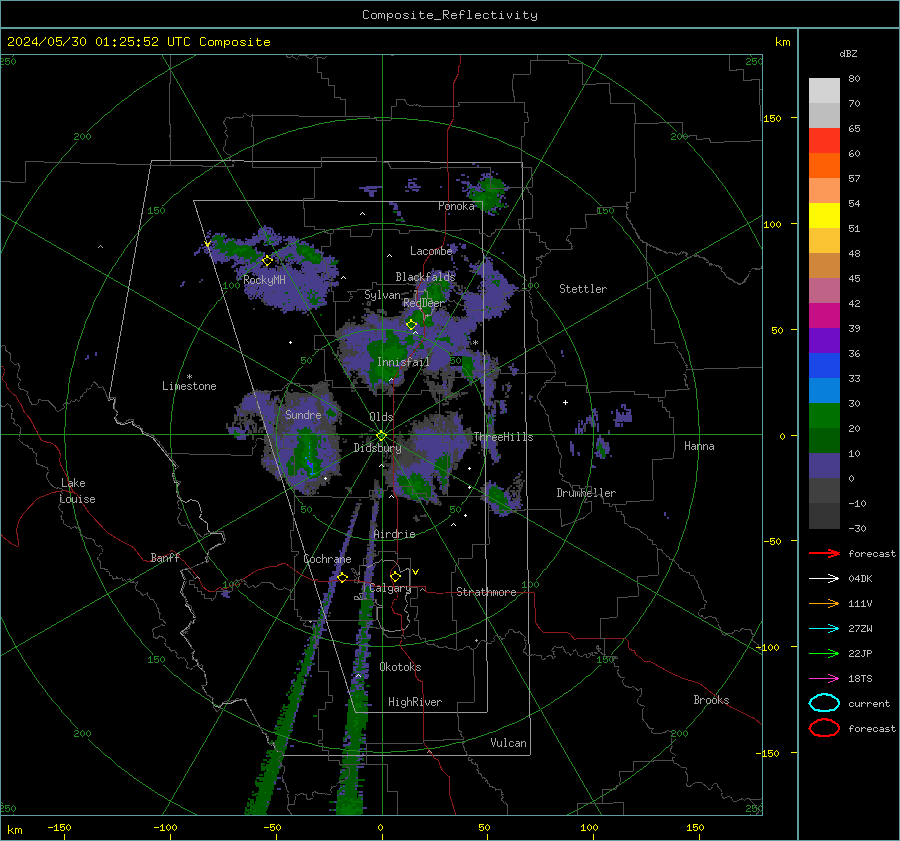Select the light gray 80 dBZ swatch
900x841 pixels.
click(824, 90)
